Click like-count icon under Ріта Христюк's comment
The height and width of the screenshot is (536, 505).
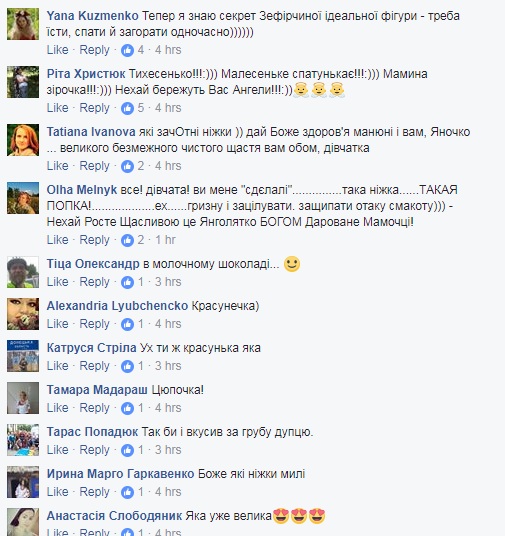point(127,108)
